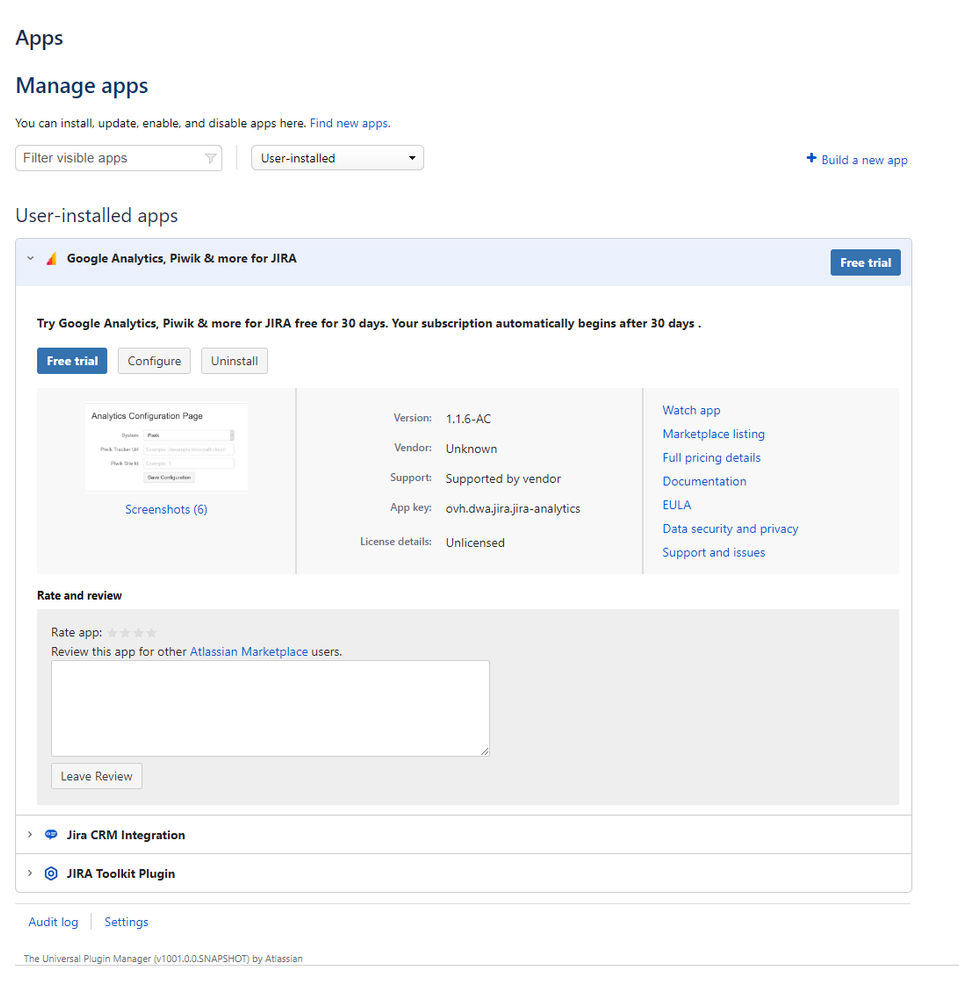Click the Supported by vendor text
The width and height of the screenshot is (959, 999).
tap(503, 478)
